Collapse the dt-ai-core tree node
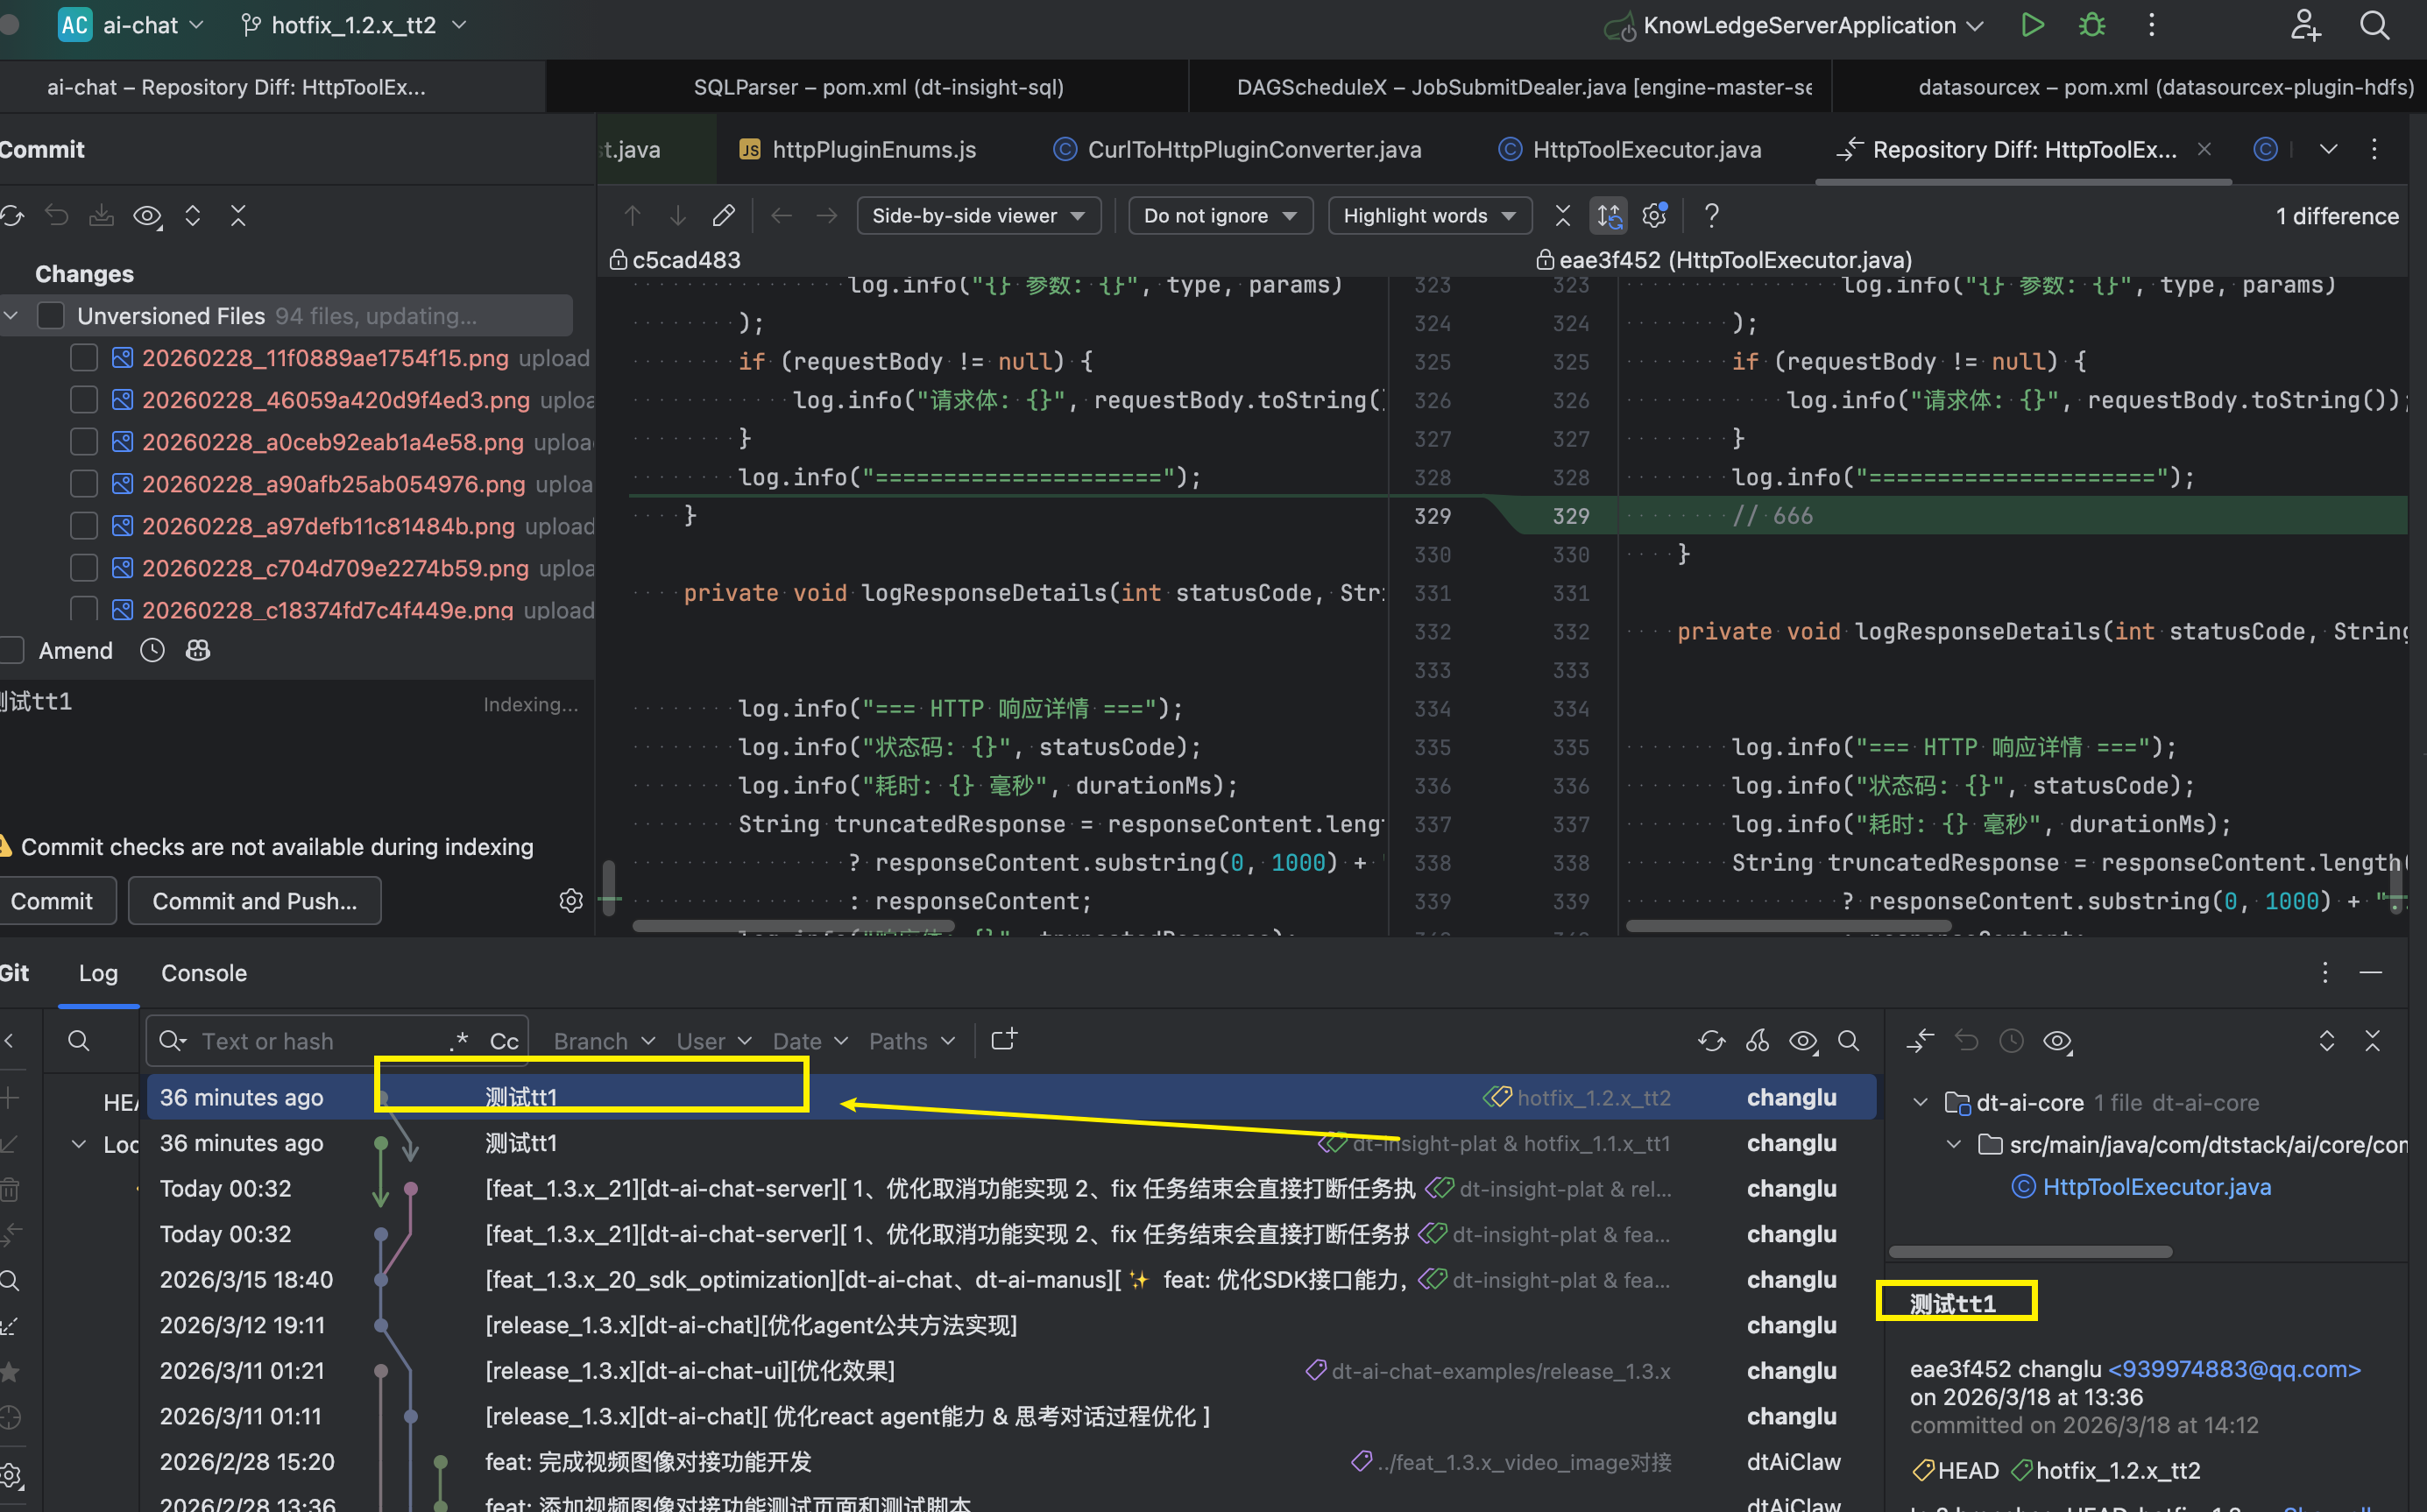2427x1512 pixels. coord(1920,1102)
